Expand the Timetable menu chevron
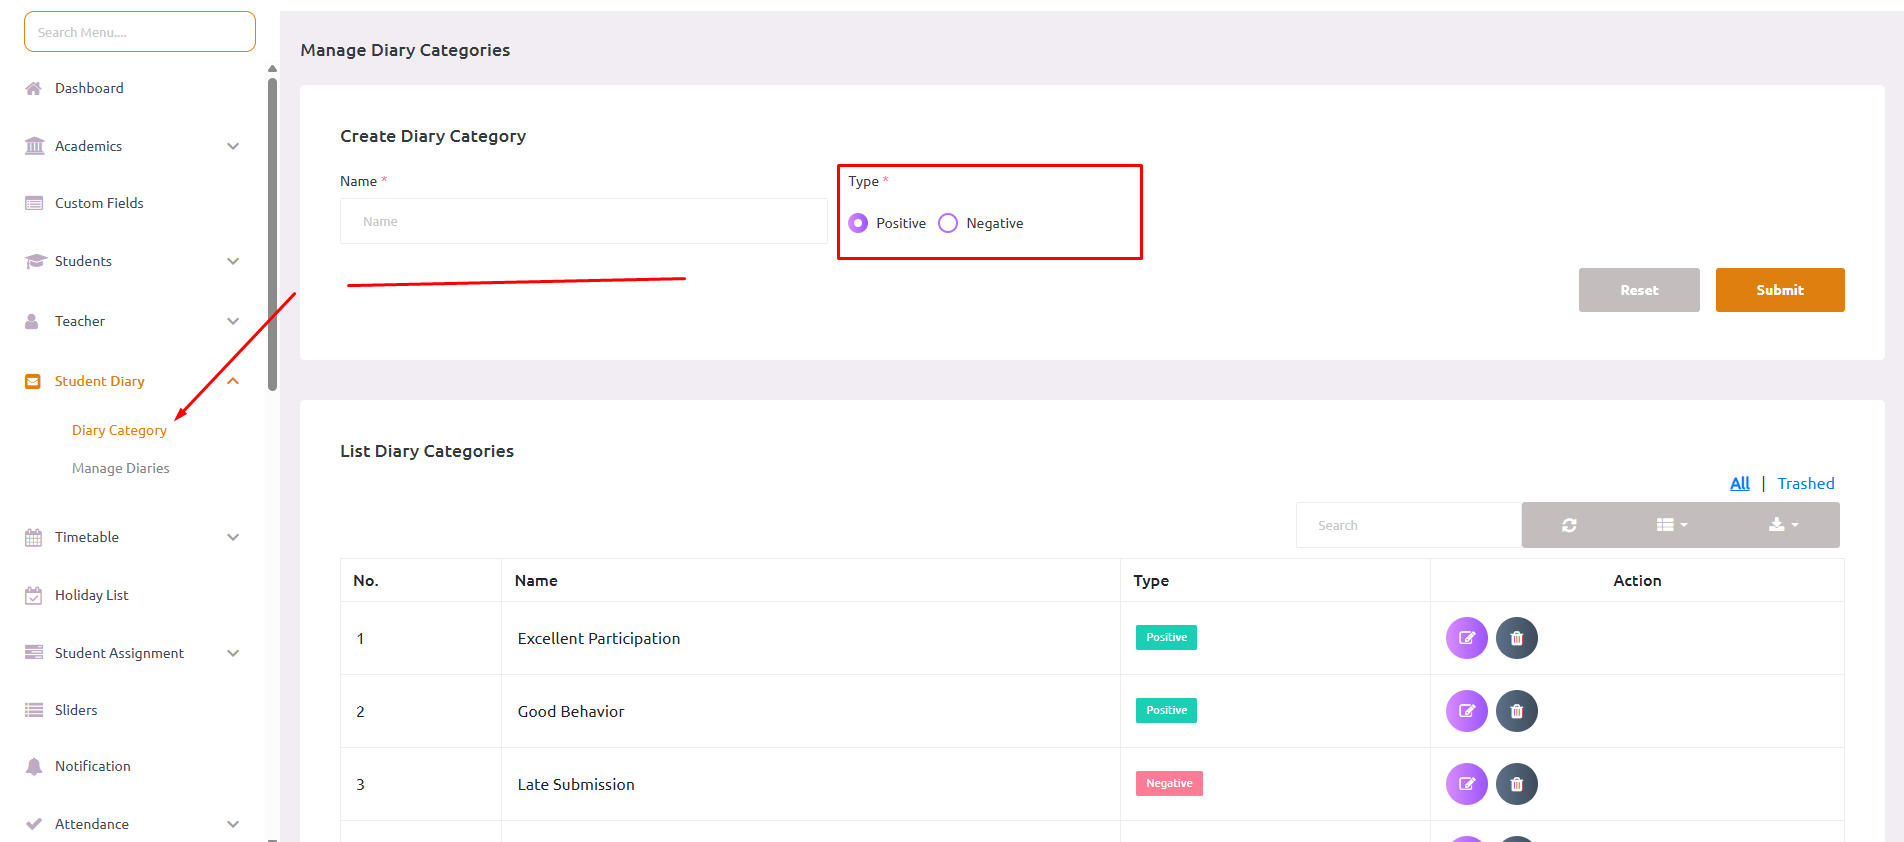Viewport: 1904px width, 842px height. click(232, 537)
